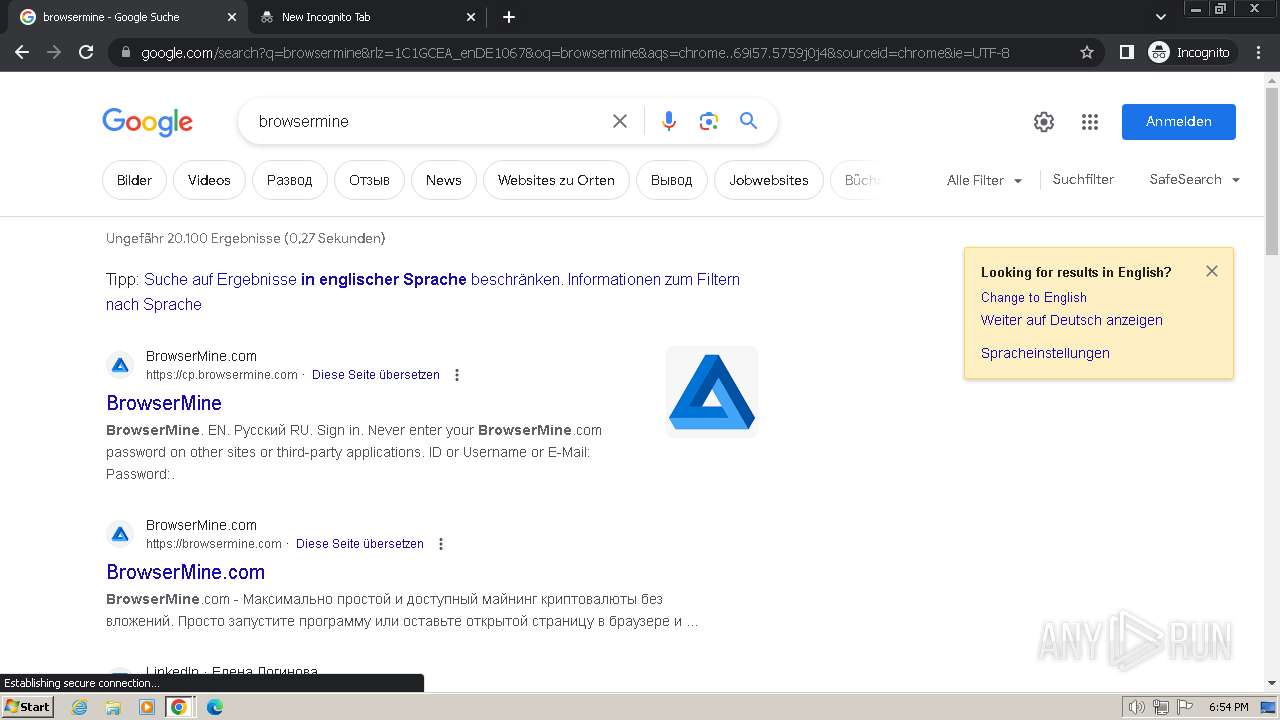
Task: Open the tab search dropdown arrow
Action: (1160, 17)
